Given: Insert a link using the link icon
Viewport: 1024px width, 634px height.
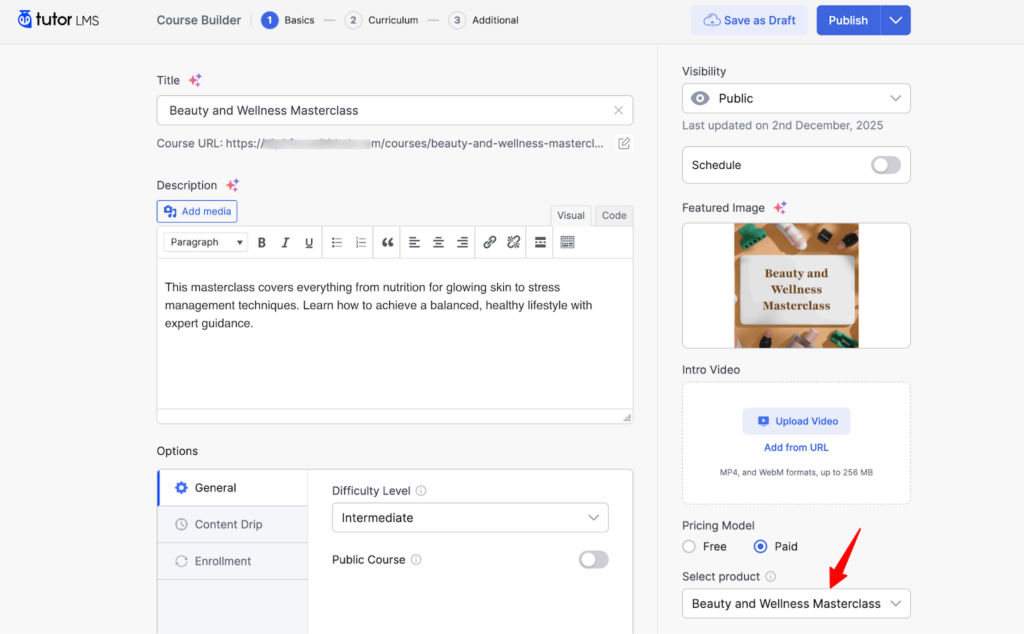Looking at the screenshot, I should point(489,242).
